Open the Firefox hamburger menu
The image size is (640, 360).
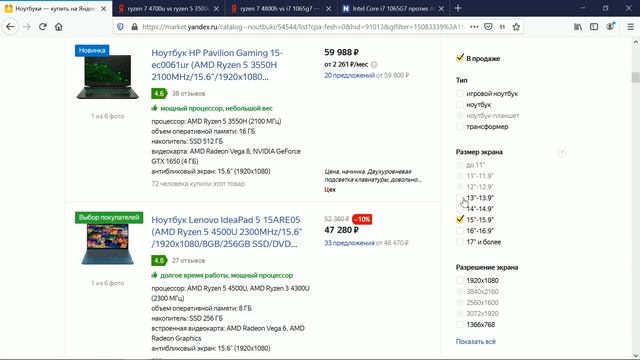point(631,27)
